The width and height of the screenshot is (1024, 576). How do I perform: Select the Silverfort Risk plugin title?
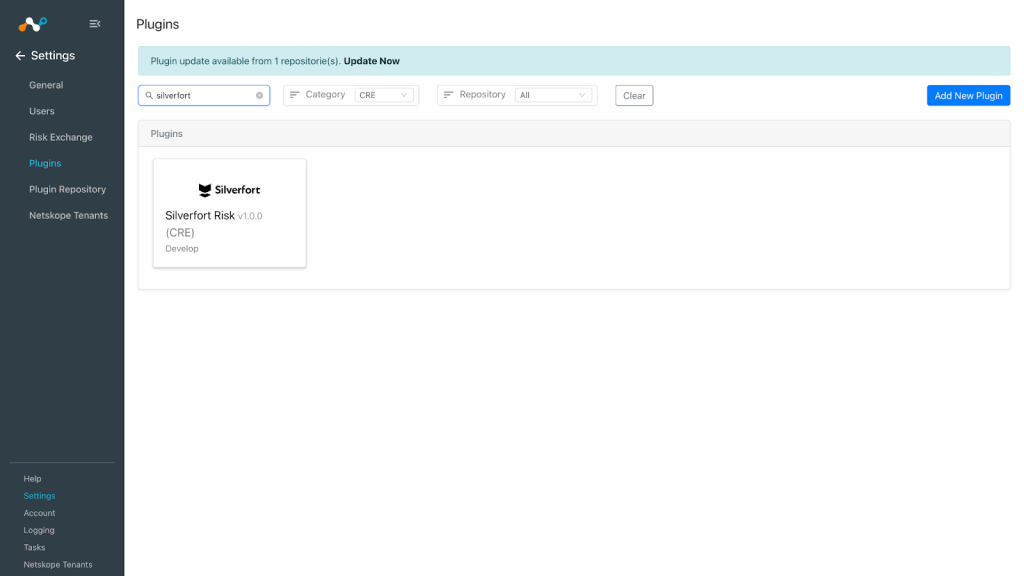point(200,216)
